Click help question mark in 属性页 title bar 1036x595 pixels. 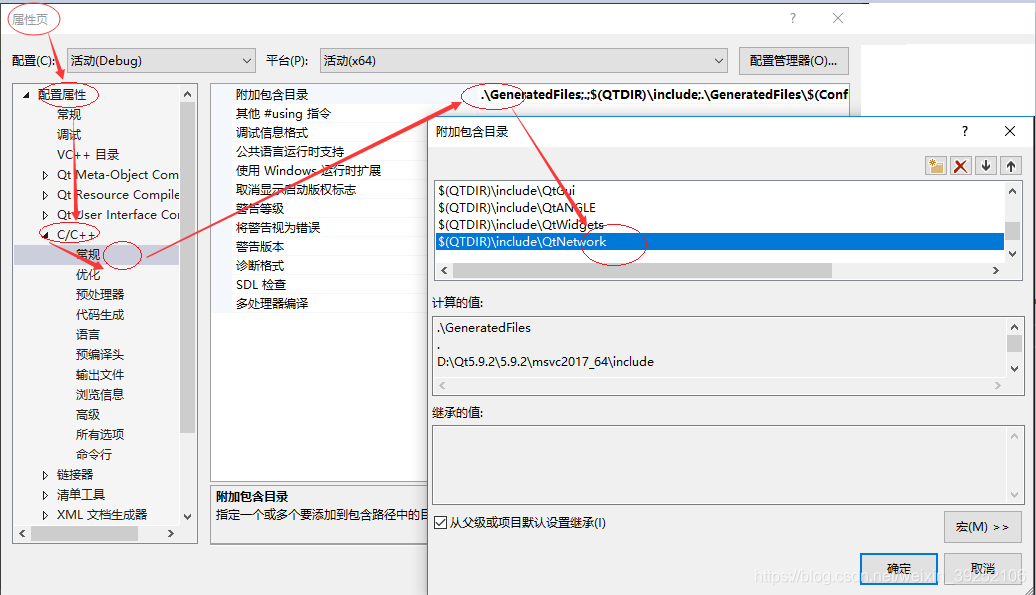point(793,18)
